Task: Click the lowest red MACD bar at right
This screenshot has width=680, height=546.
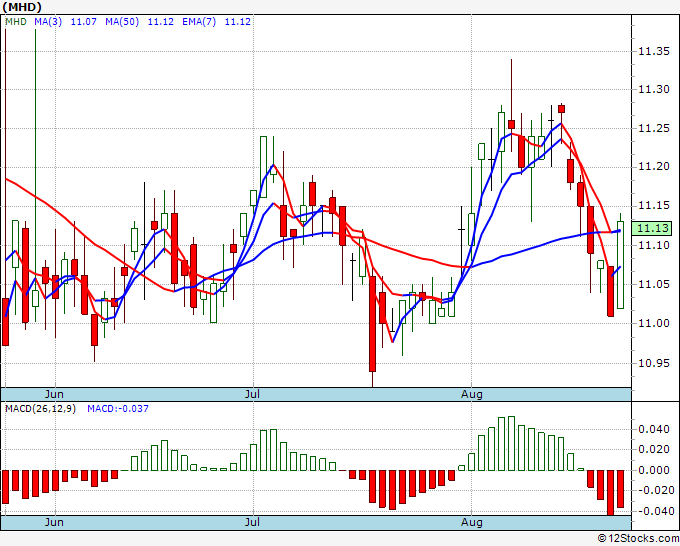Action: (611, 492)
